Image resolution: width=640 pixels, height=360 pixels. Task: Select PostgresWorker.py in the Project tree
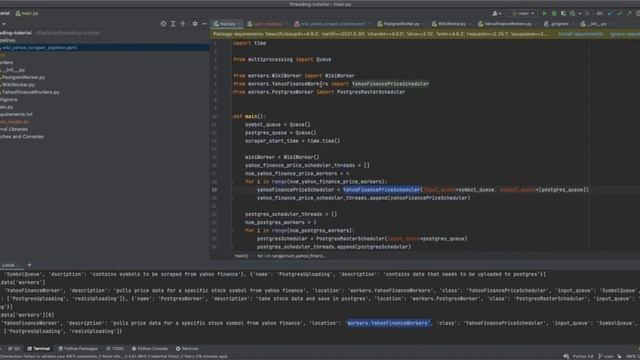pyautogui.click(x=23, y=78)
